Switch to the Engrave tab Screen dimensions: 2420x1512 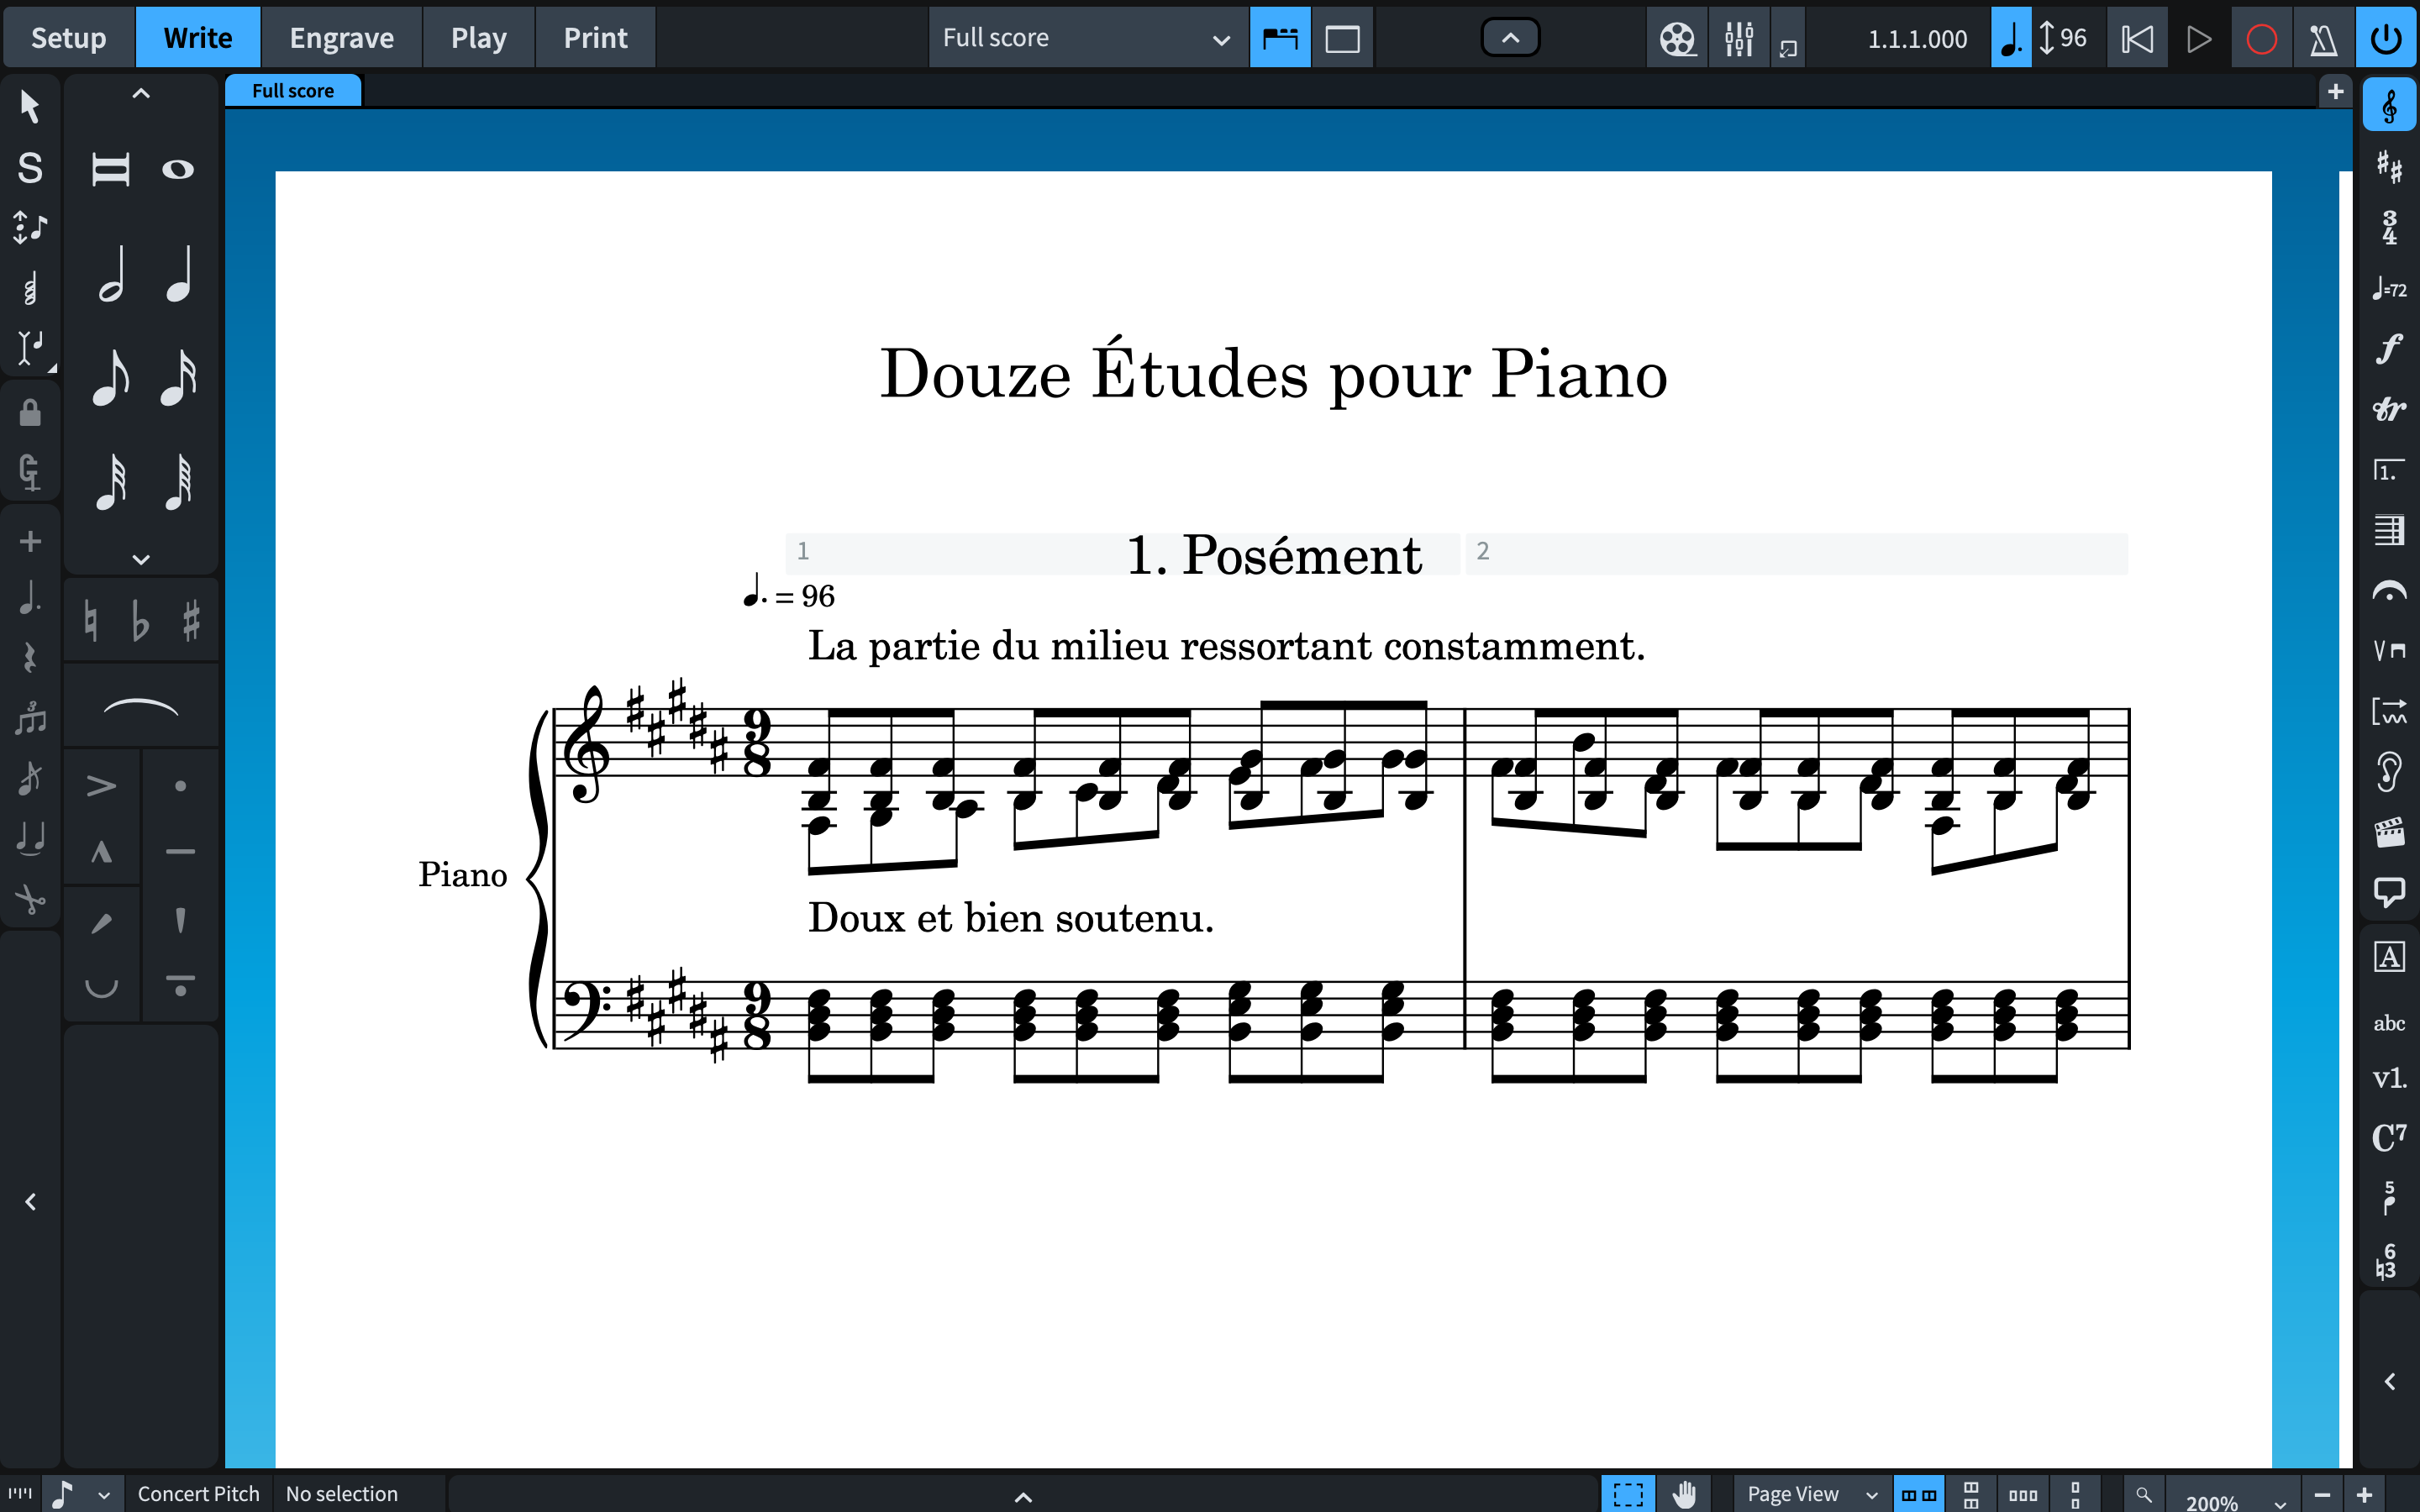(343, 37)
